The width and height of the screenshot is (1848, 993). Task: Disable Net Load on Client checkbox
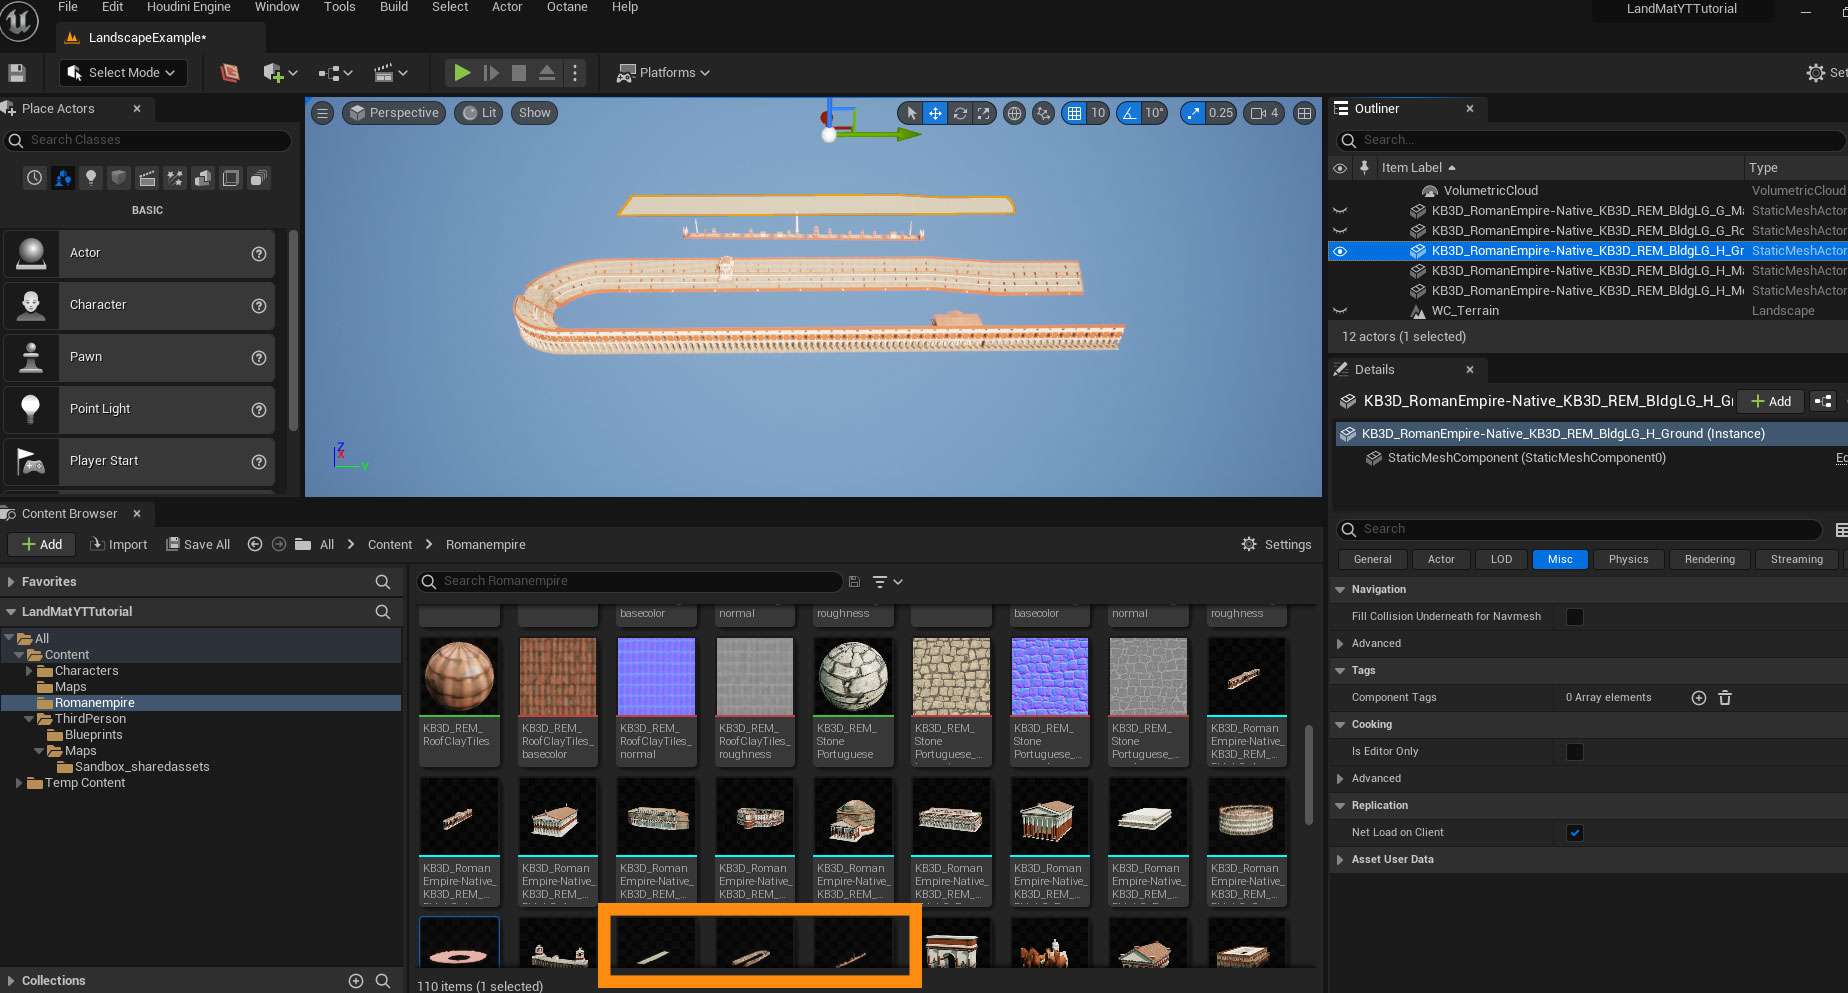pos(1575,833)
